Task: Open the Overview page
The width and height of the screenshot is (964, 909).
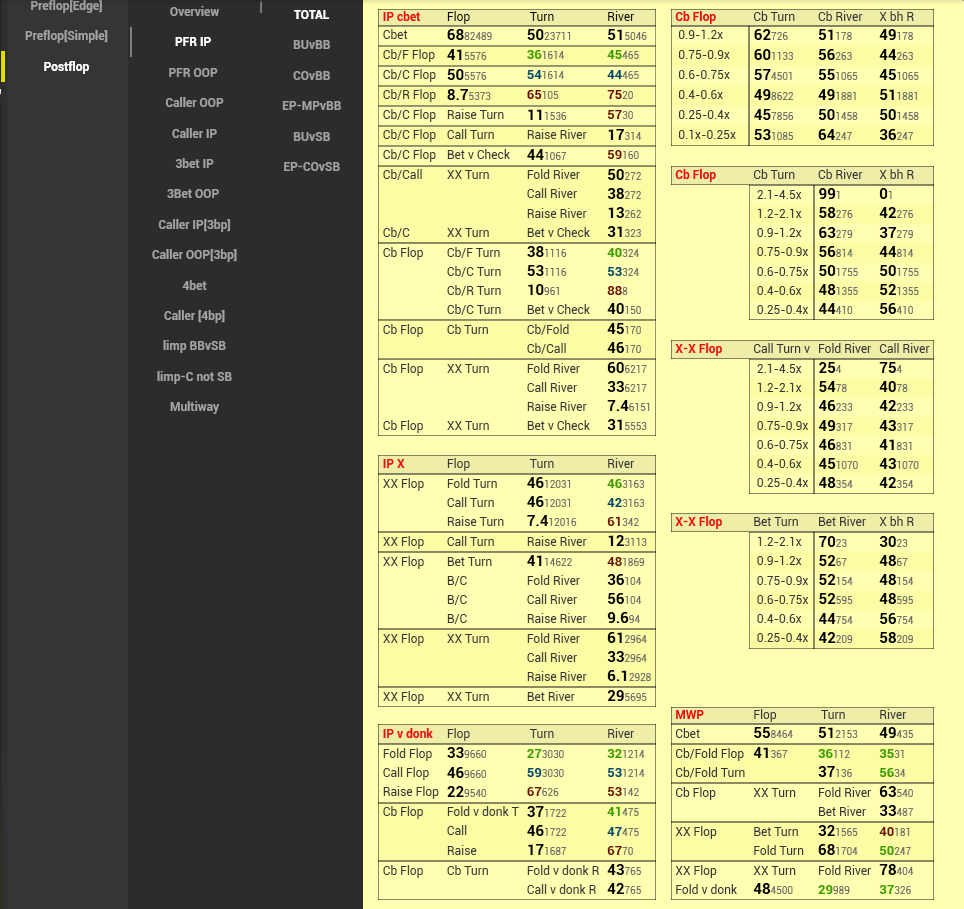Action: point(194,12)
